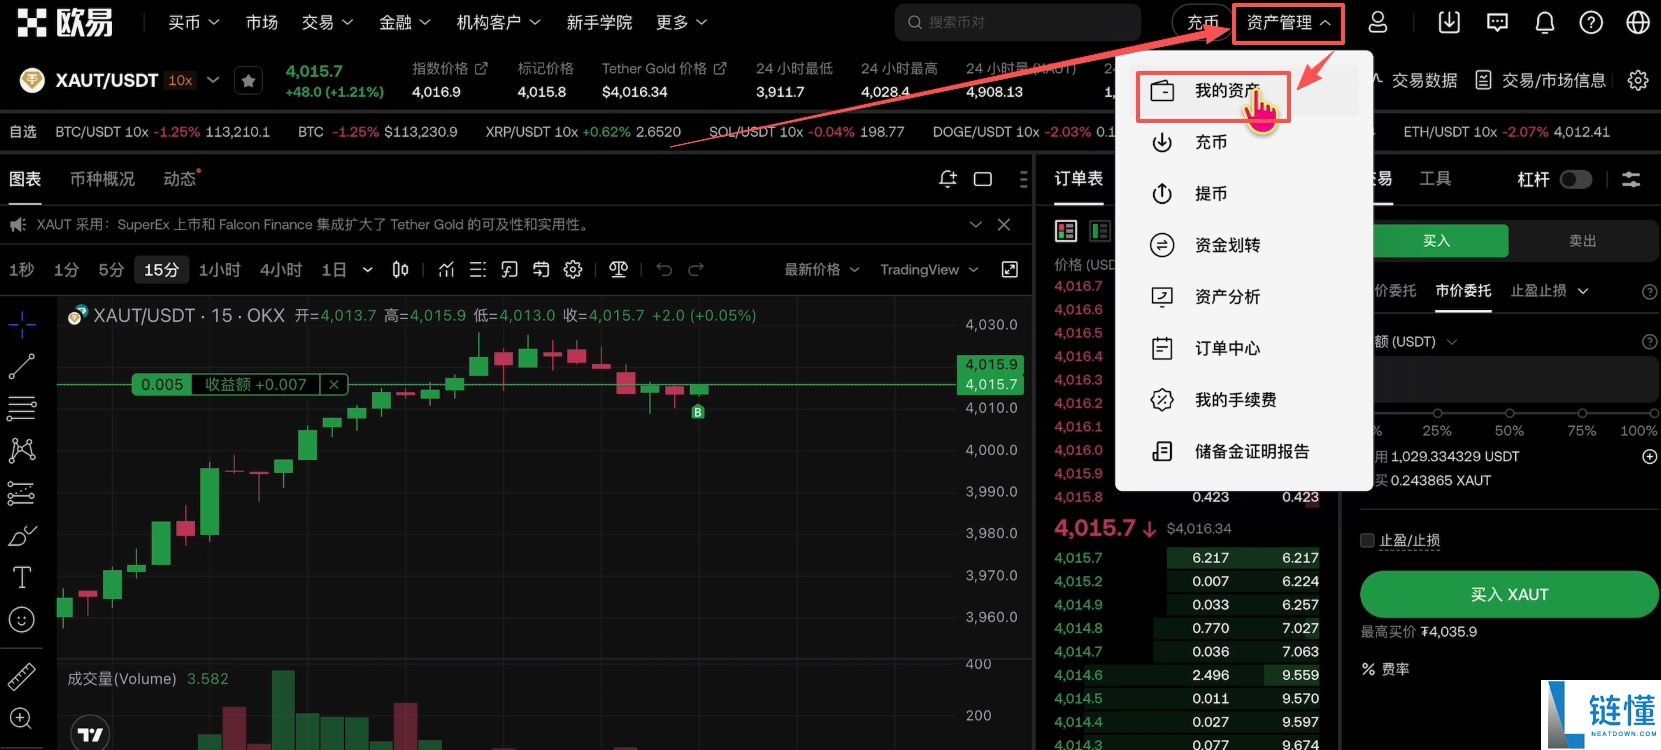Viewport: 1661px width, 750px height.
Task: Click the 买入 XAUT button
Action: pos(1509,594)
